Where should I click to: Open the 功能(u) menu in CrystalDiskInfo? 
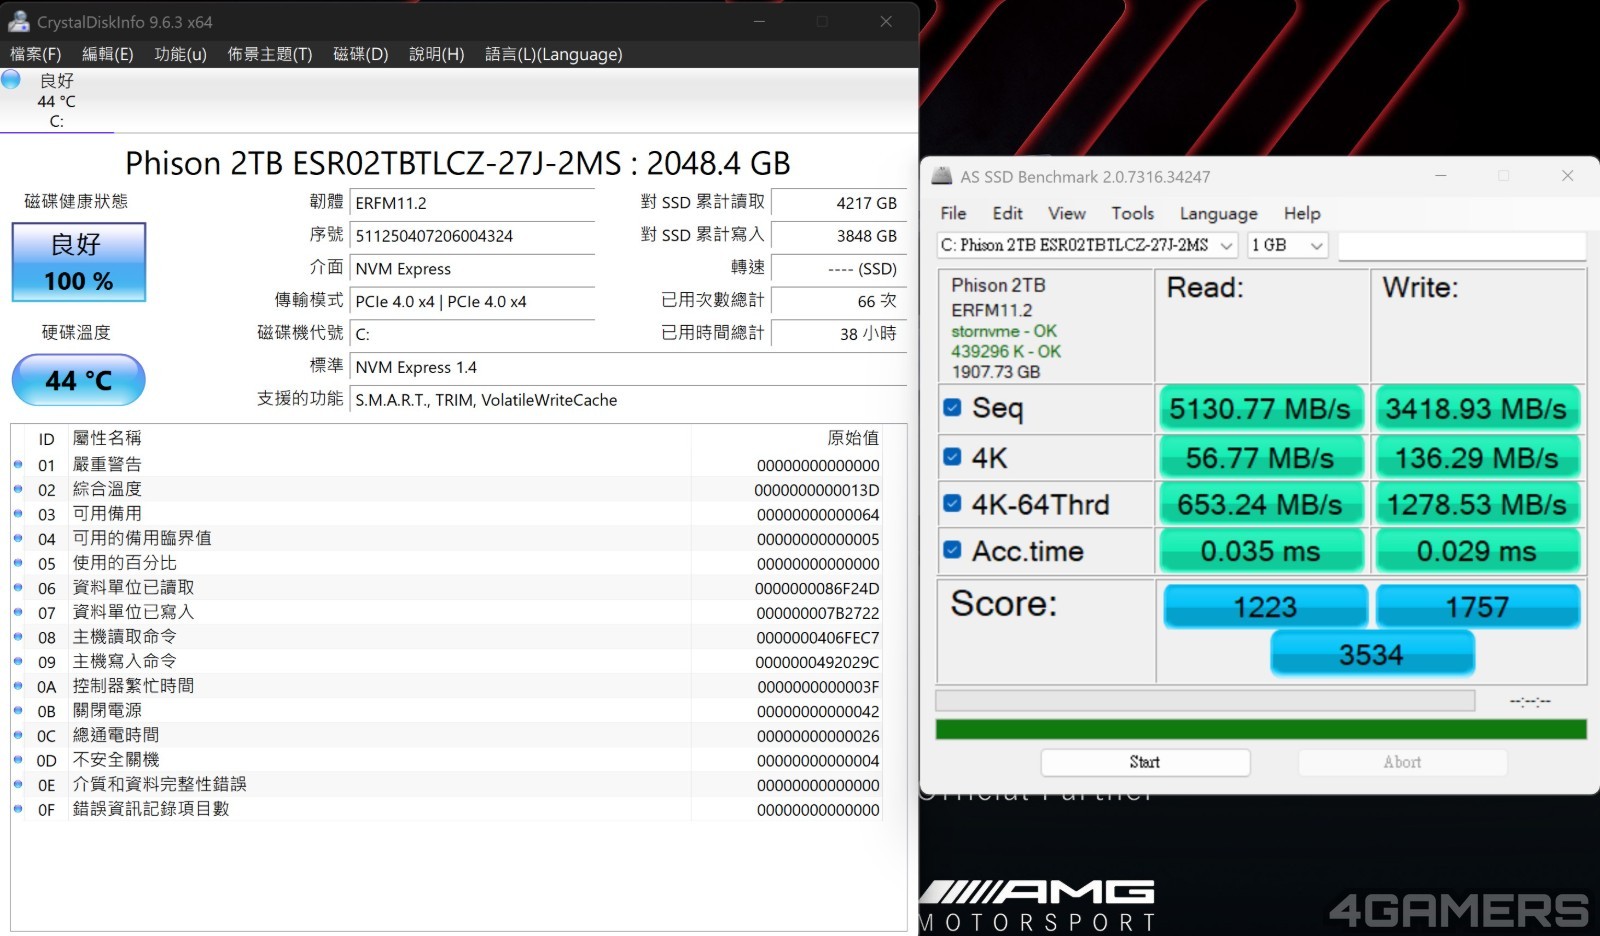[x=180, y=54]
